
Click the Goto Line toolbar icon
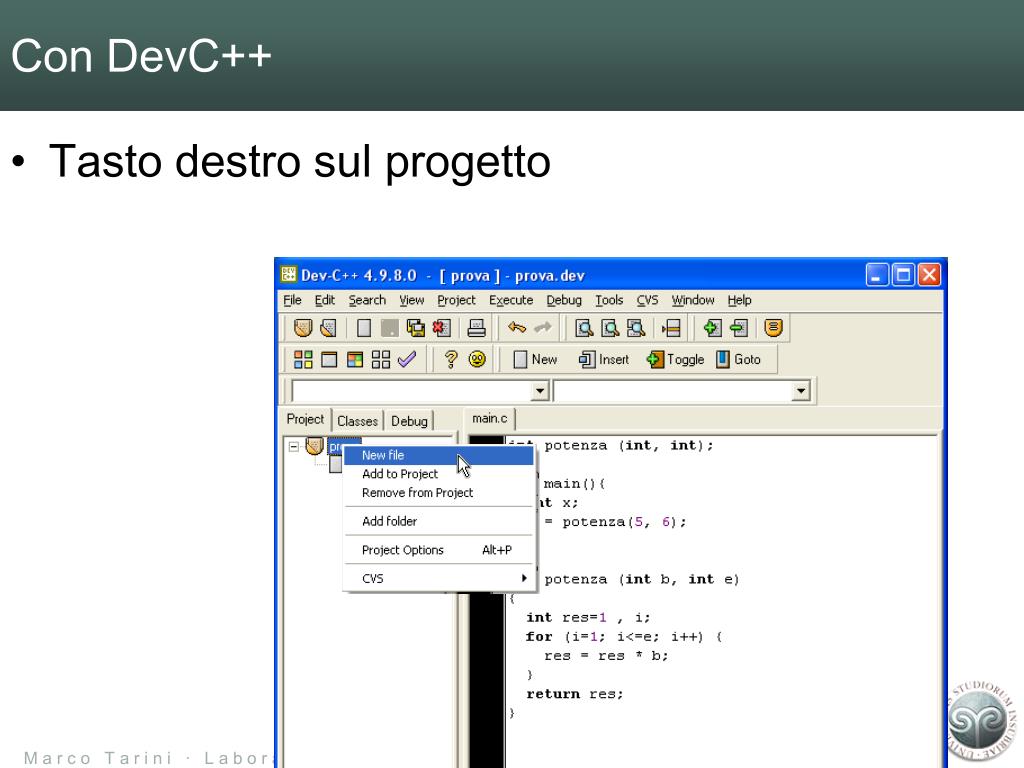(x=671, y=328)
